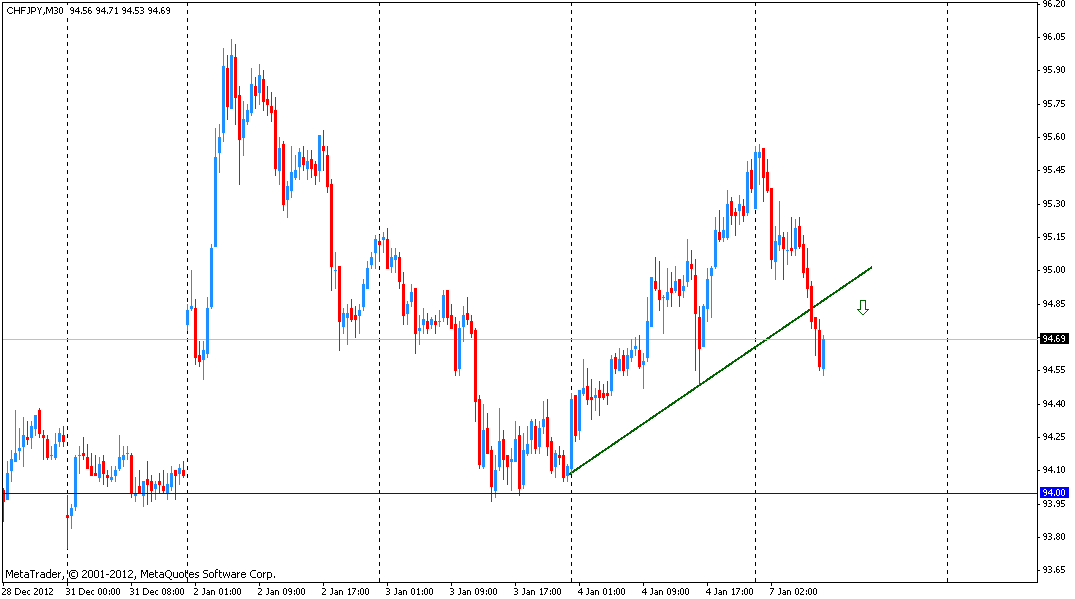Click the 95.45 price axis label
The image size is (1075, 599).
[1054, 170]
